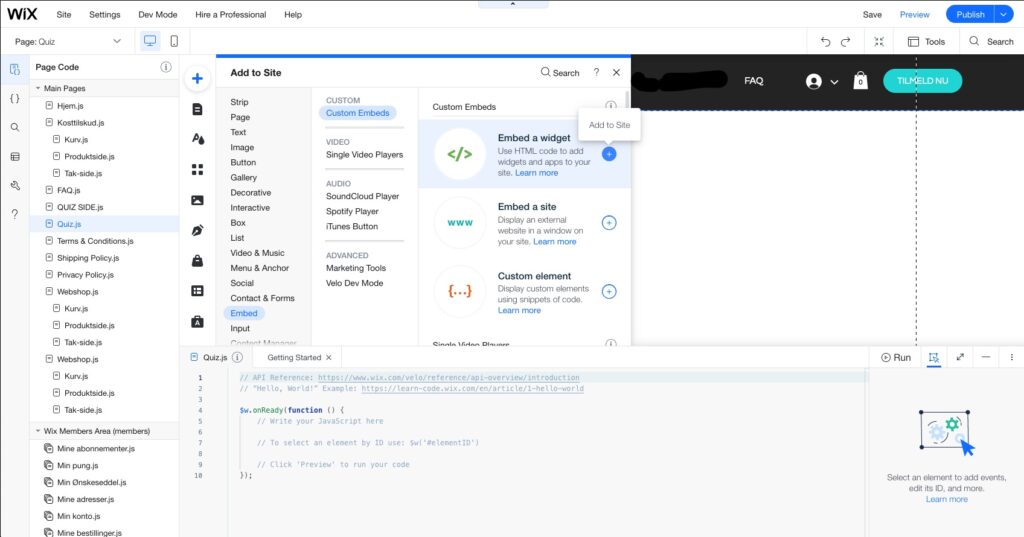Viewport: 1024px width, 537px height.
Task: Open the Add Apps grid icon
Action: [x=197, y=169]
